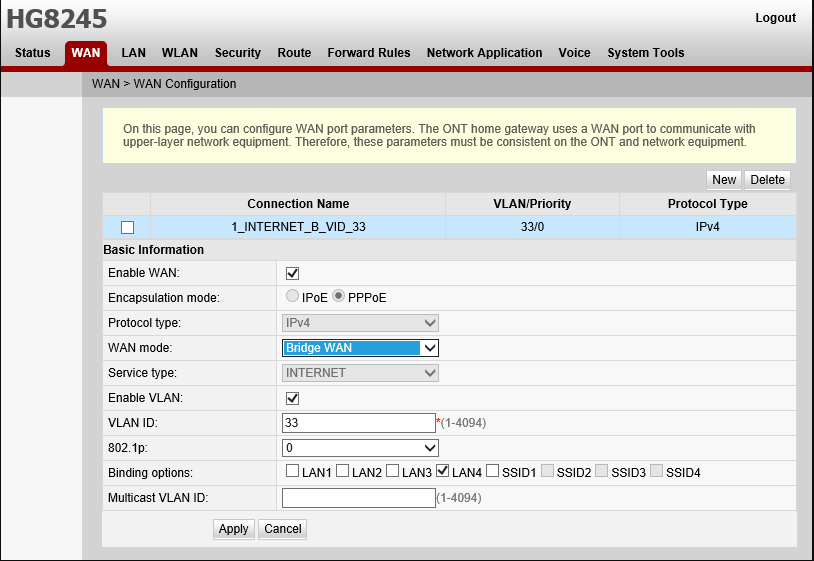This screenshot has height=561, width=814.
Task: Select the 1_INTERNET_B_VID_33 row checkbox
Action: point(127,227)
